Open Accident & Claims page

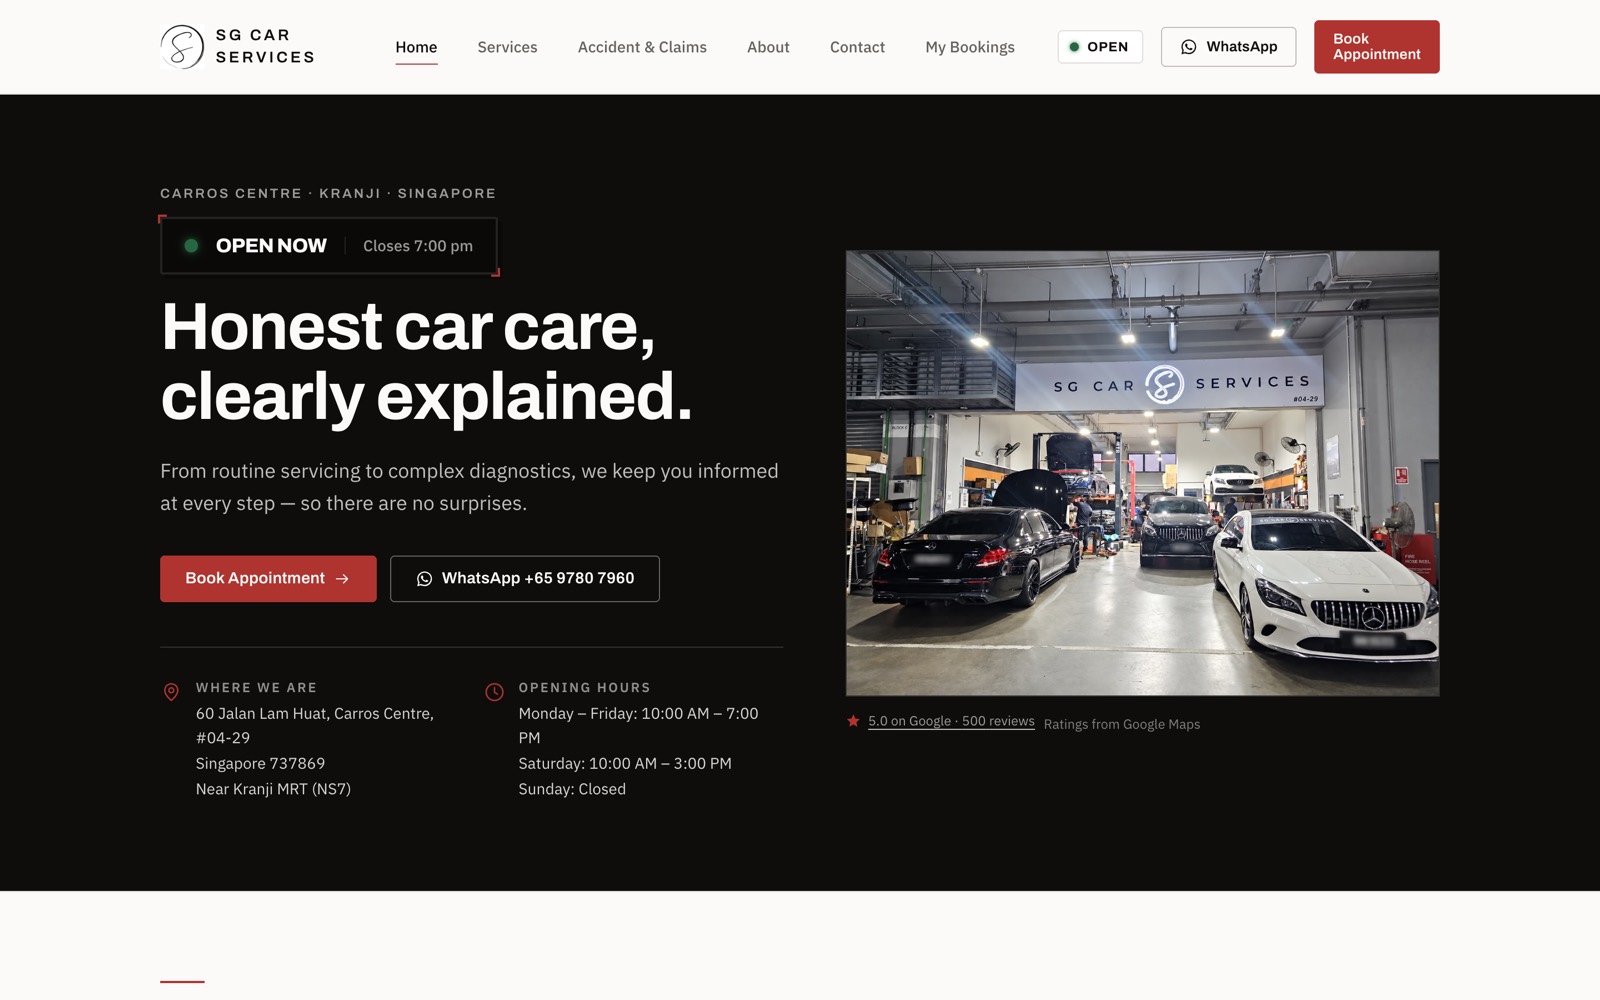pyautogui.click(x=642, y=47)
